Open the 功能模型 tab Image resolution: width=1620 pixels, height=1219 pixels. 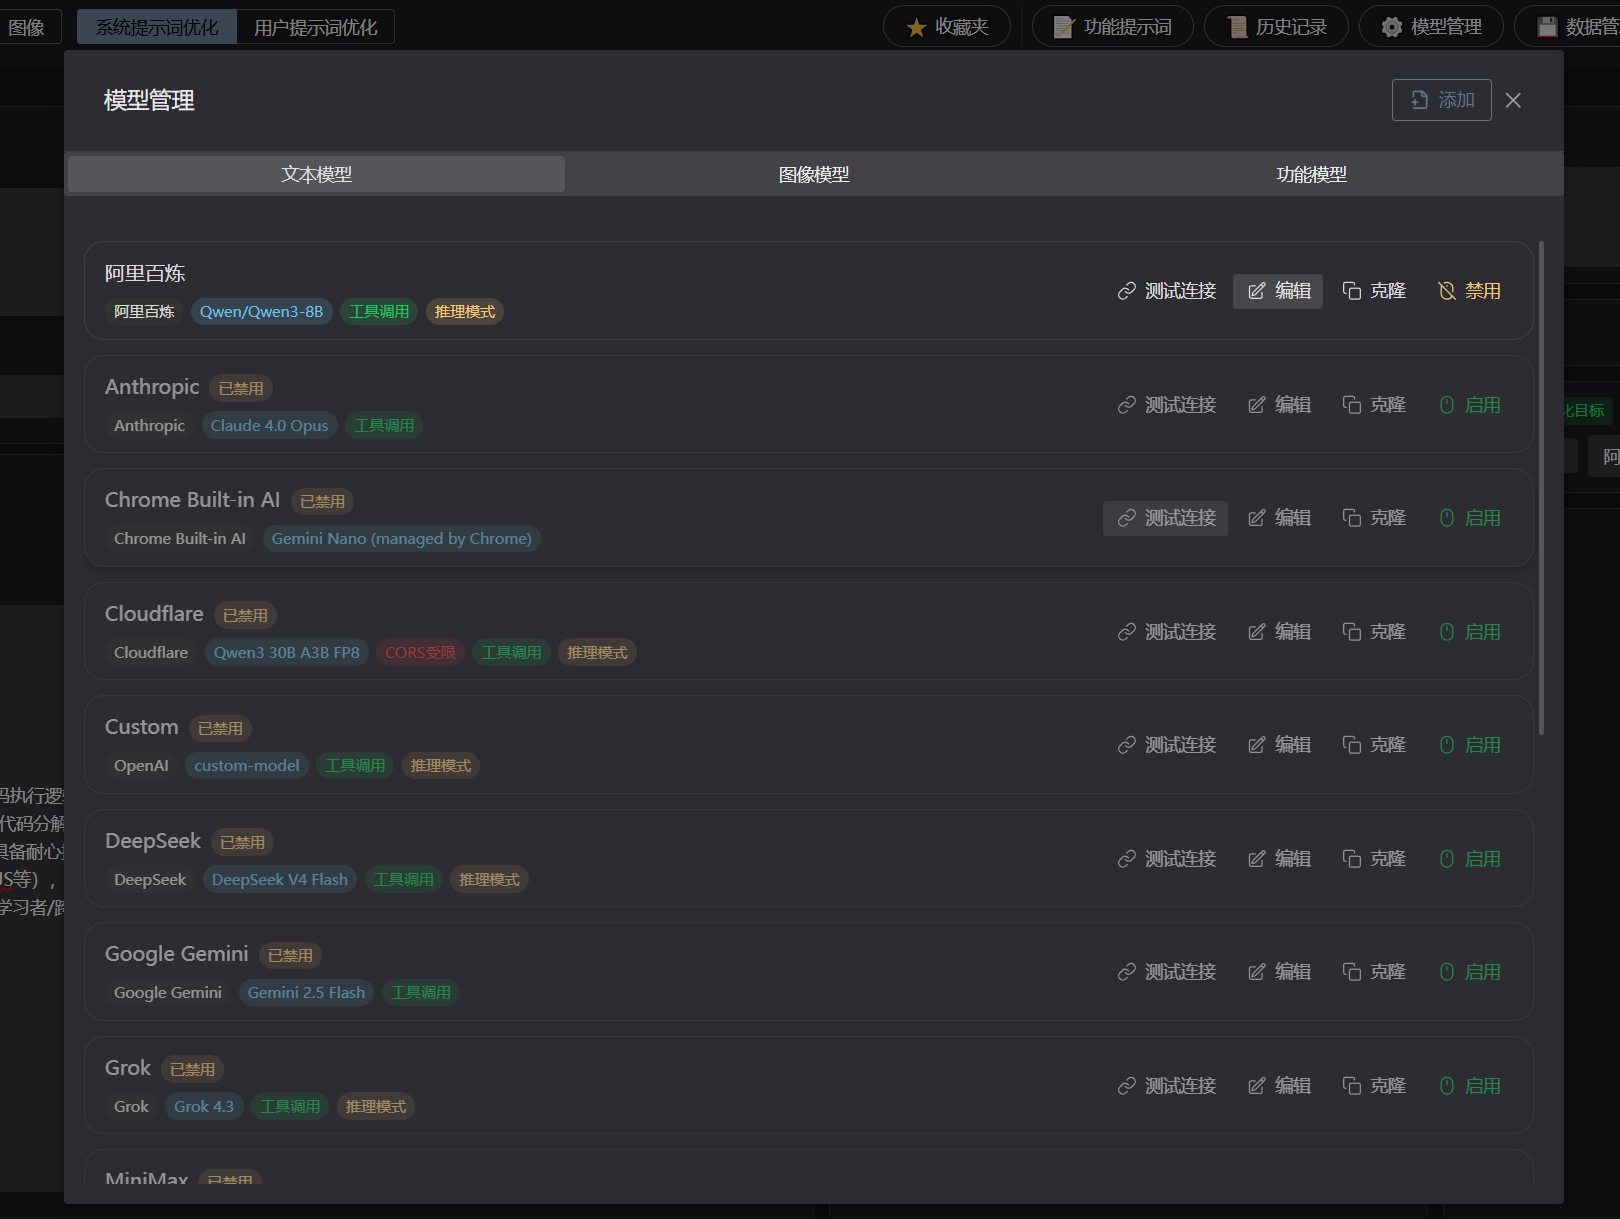(1311, 174)
